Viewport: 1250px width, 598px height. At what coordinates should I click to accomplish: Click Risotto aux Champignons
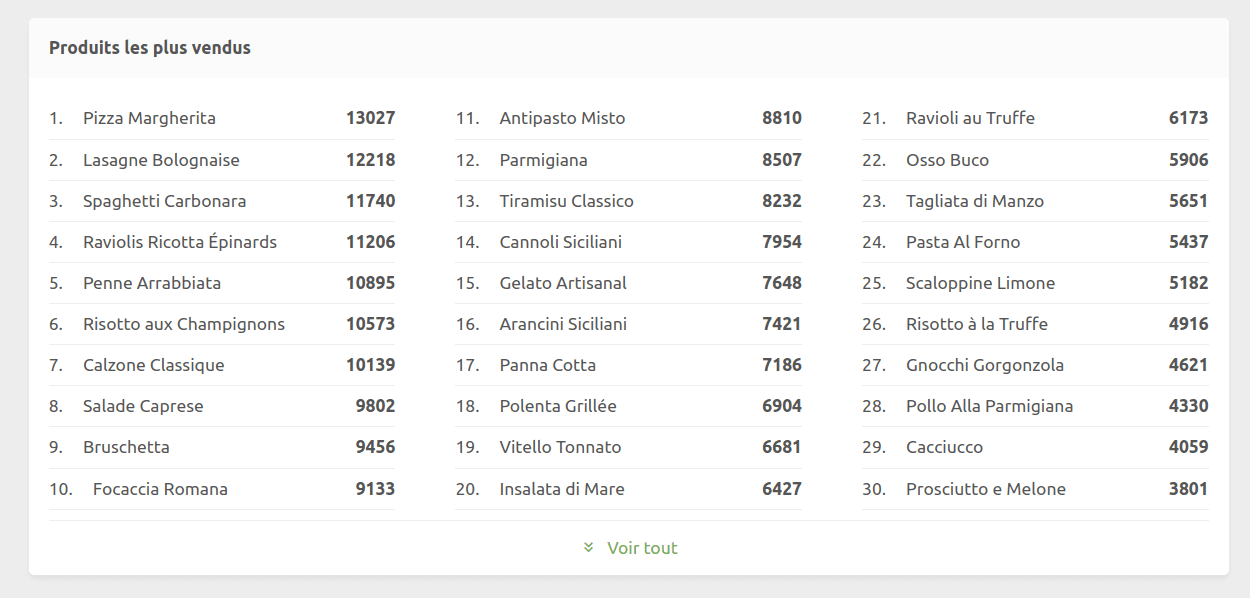[184, 324]
